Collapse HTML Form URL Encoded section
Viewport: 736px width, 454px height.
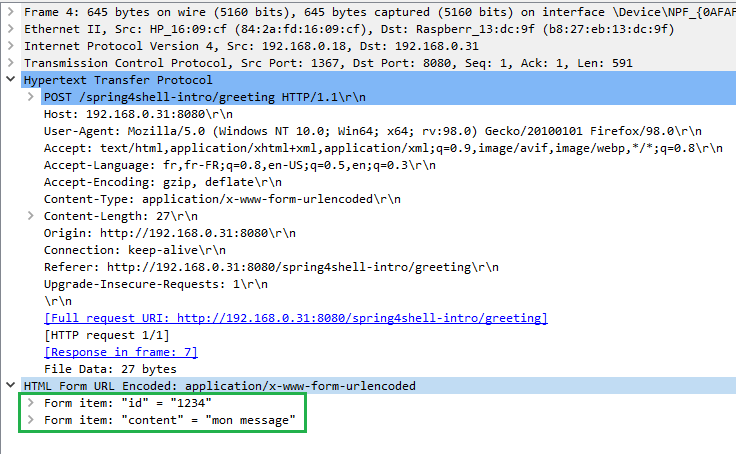point(10,385)
